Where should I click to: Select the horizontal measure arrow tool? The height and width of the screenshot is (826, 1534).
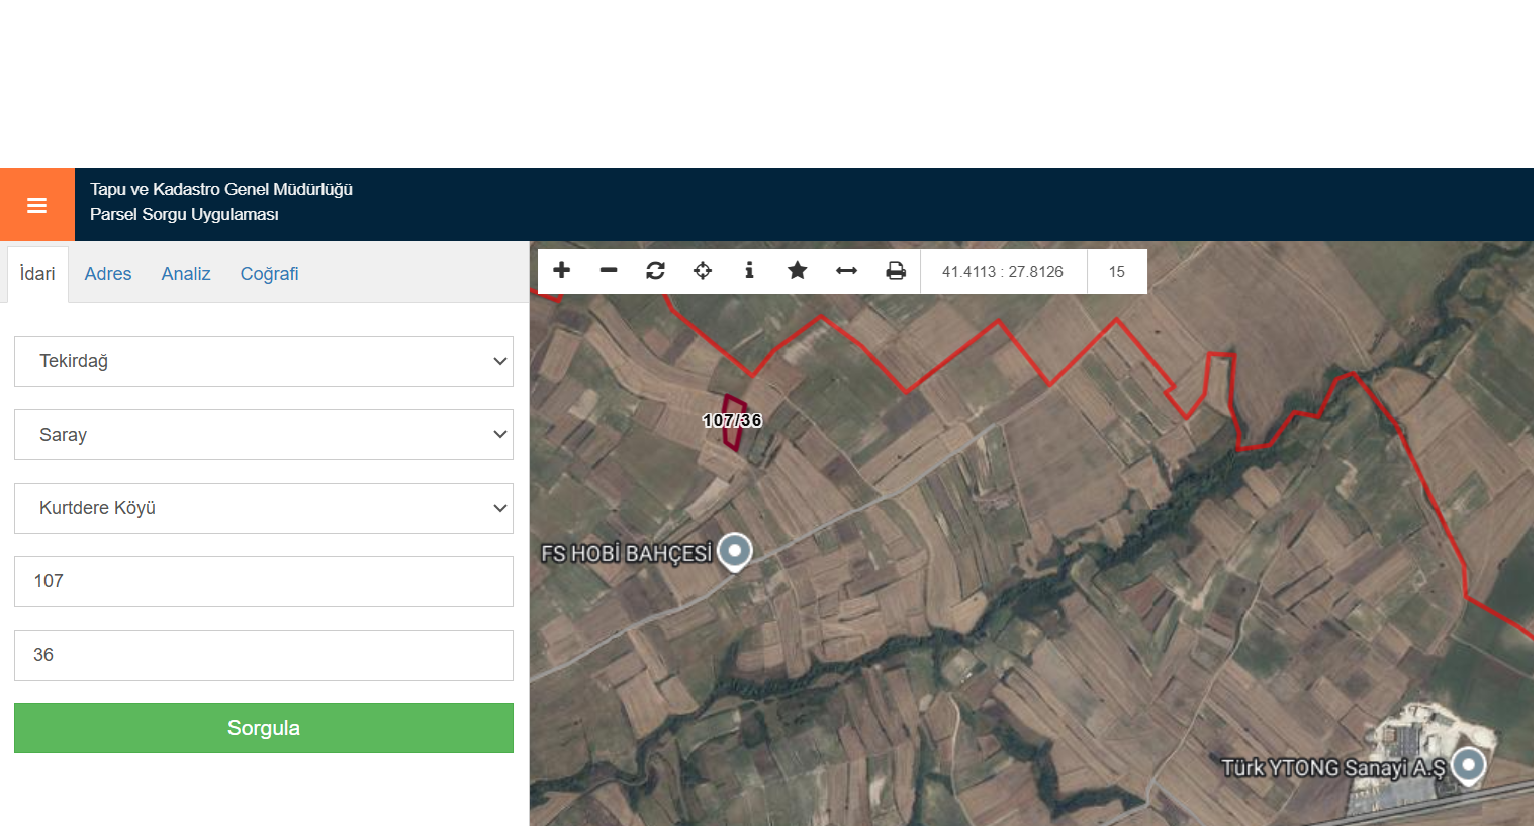(846, 270)
